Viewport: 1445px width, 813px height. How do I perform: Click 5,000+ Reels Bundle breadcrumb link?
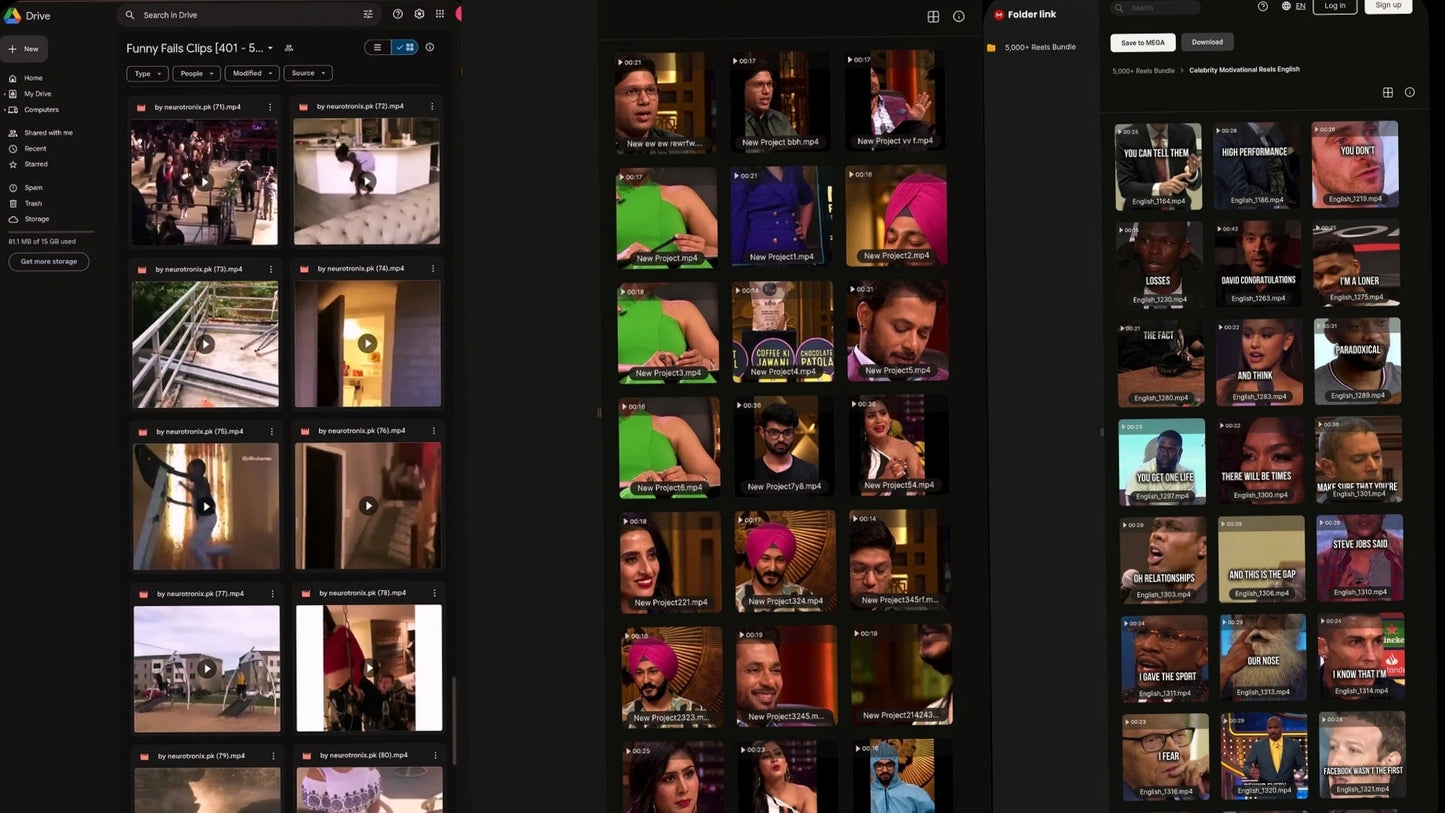click(1143, 71)
